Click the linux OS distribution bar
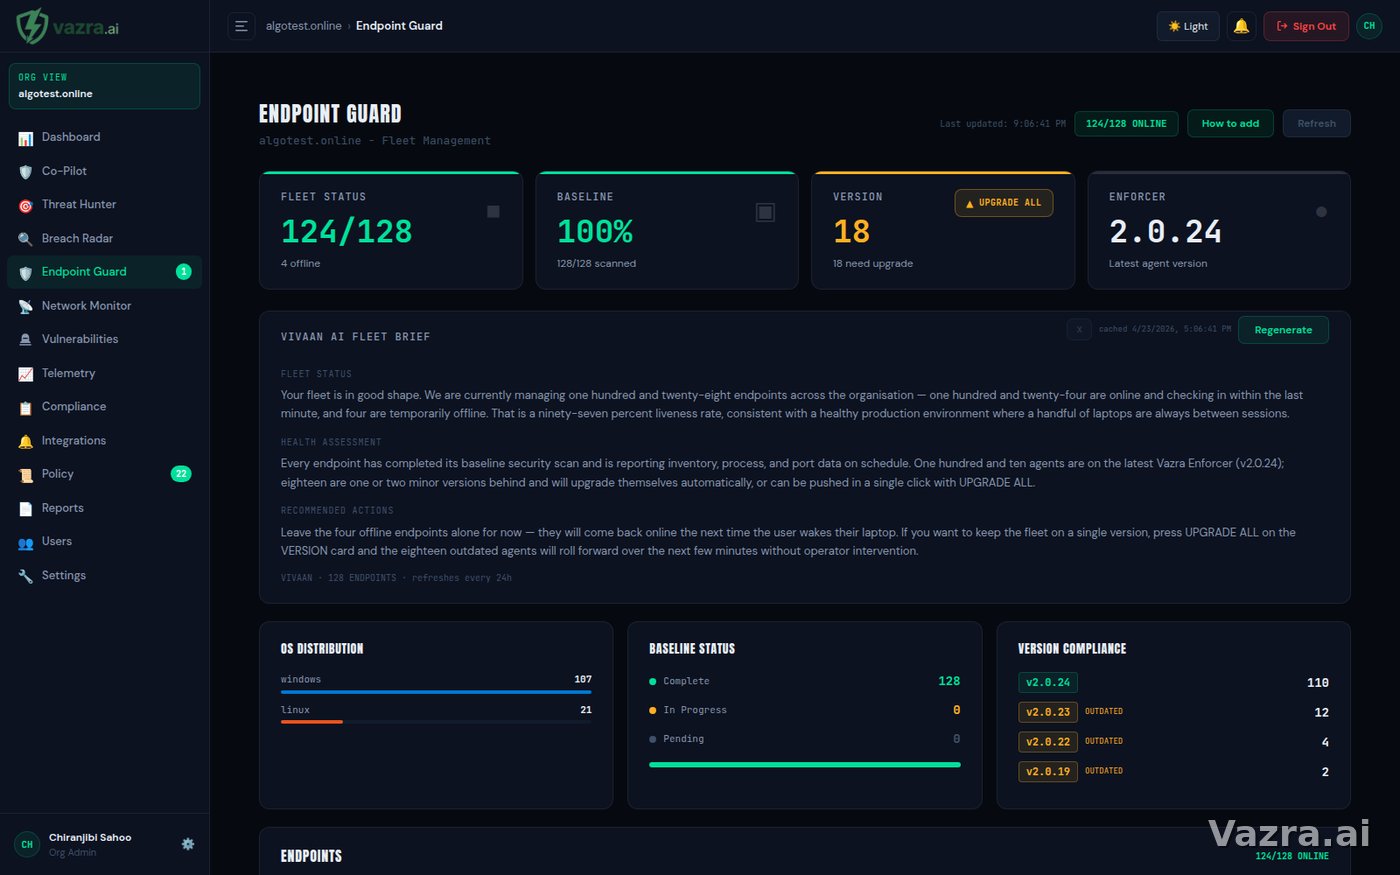This screenshot has width=1400, height=875. pyautogui.click(x=436, y=722)
